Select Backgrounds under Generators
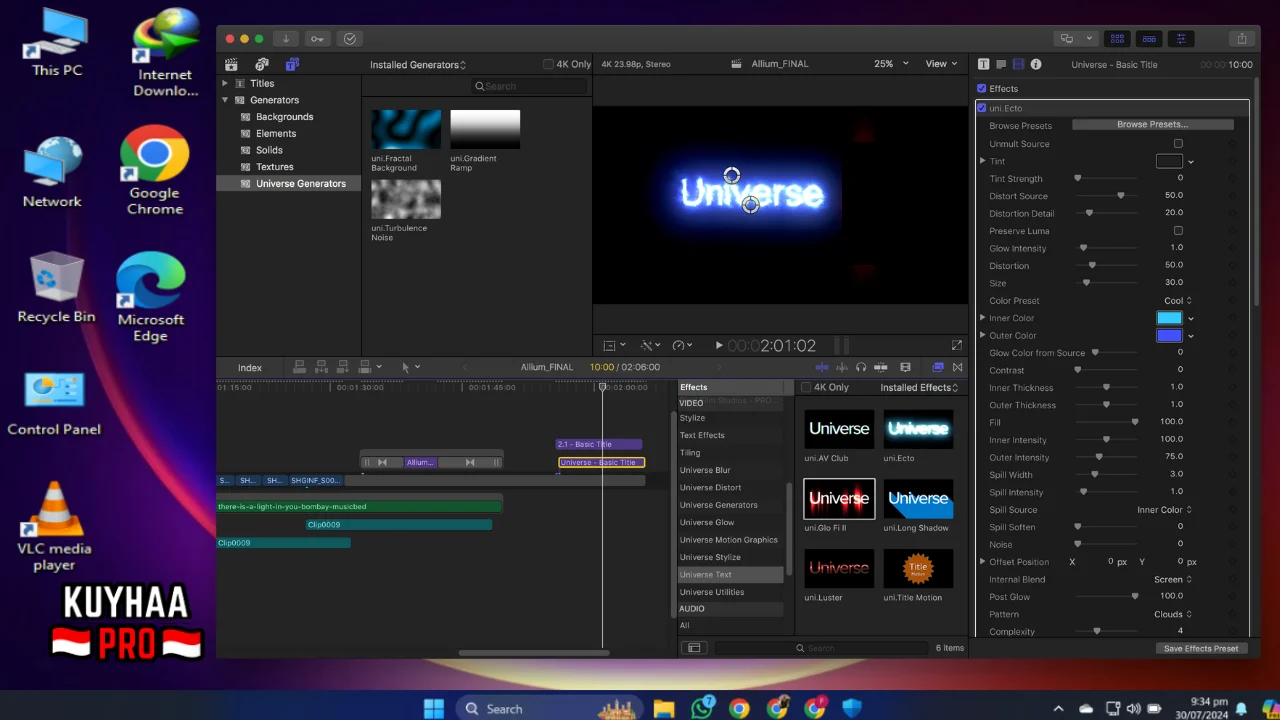 (x=284, y=117)
